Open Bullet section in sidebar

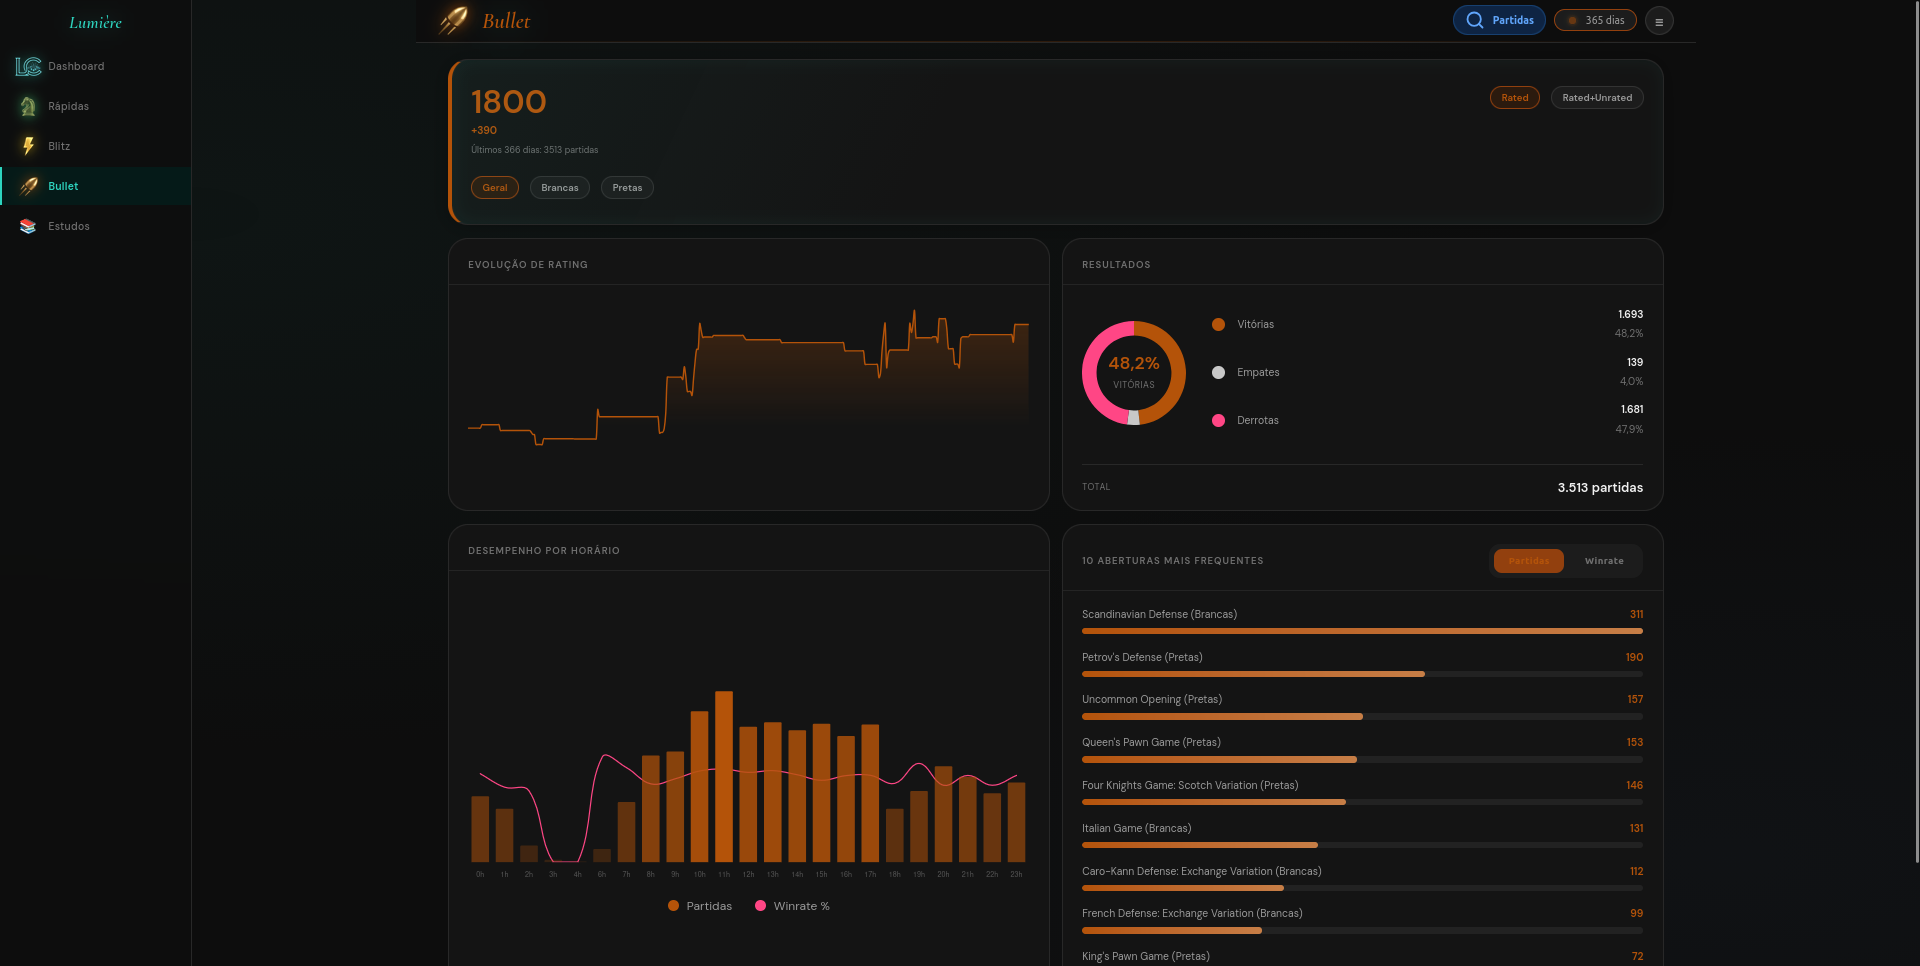point(96,186)
